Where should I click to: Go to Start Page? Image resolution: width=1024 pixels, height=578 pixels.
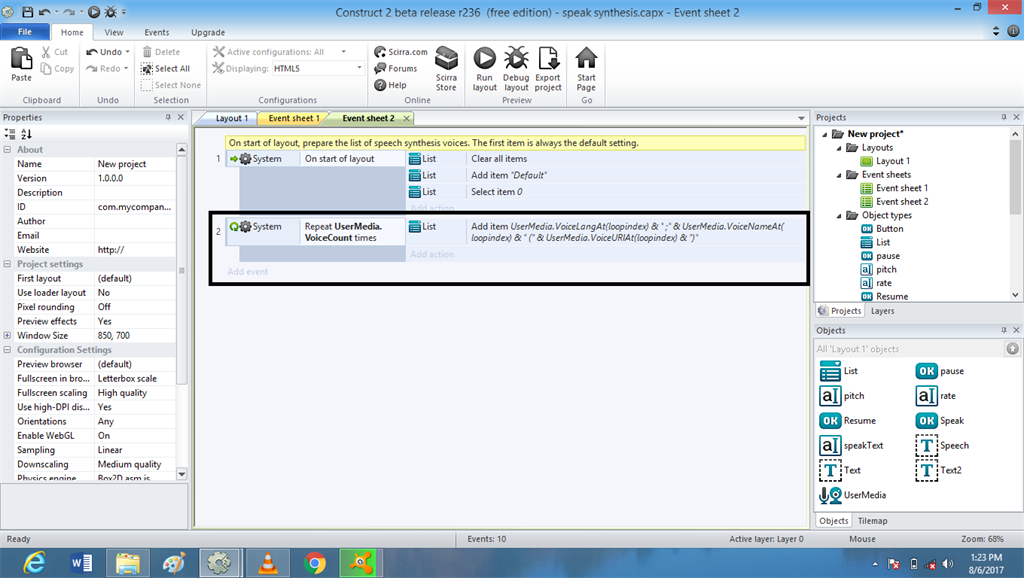coord(586,69)
